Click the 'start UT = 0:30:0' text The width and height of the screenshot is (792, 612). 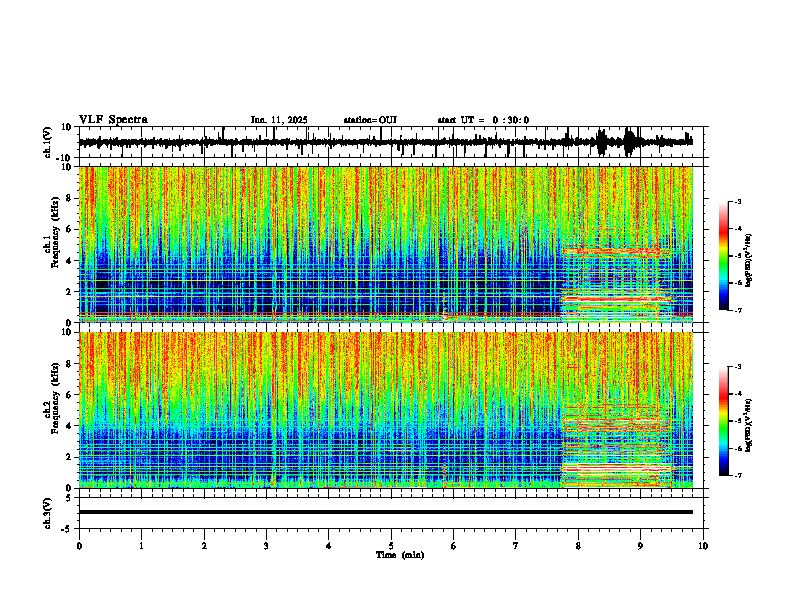click(x=483, y=120)
